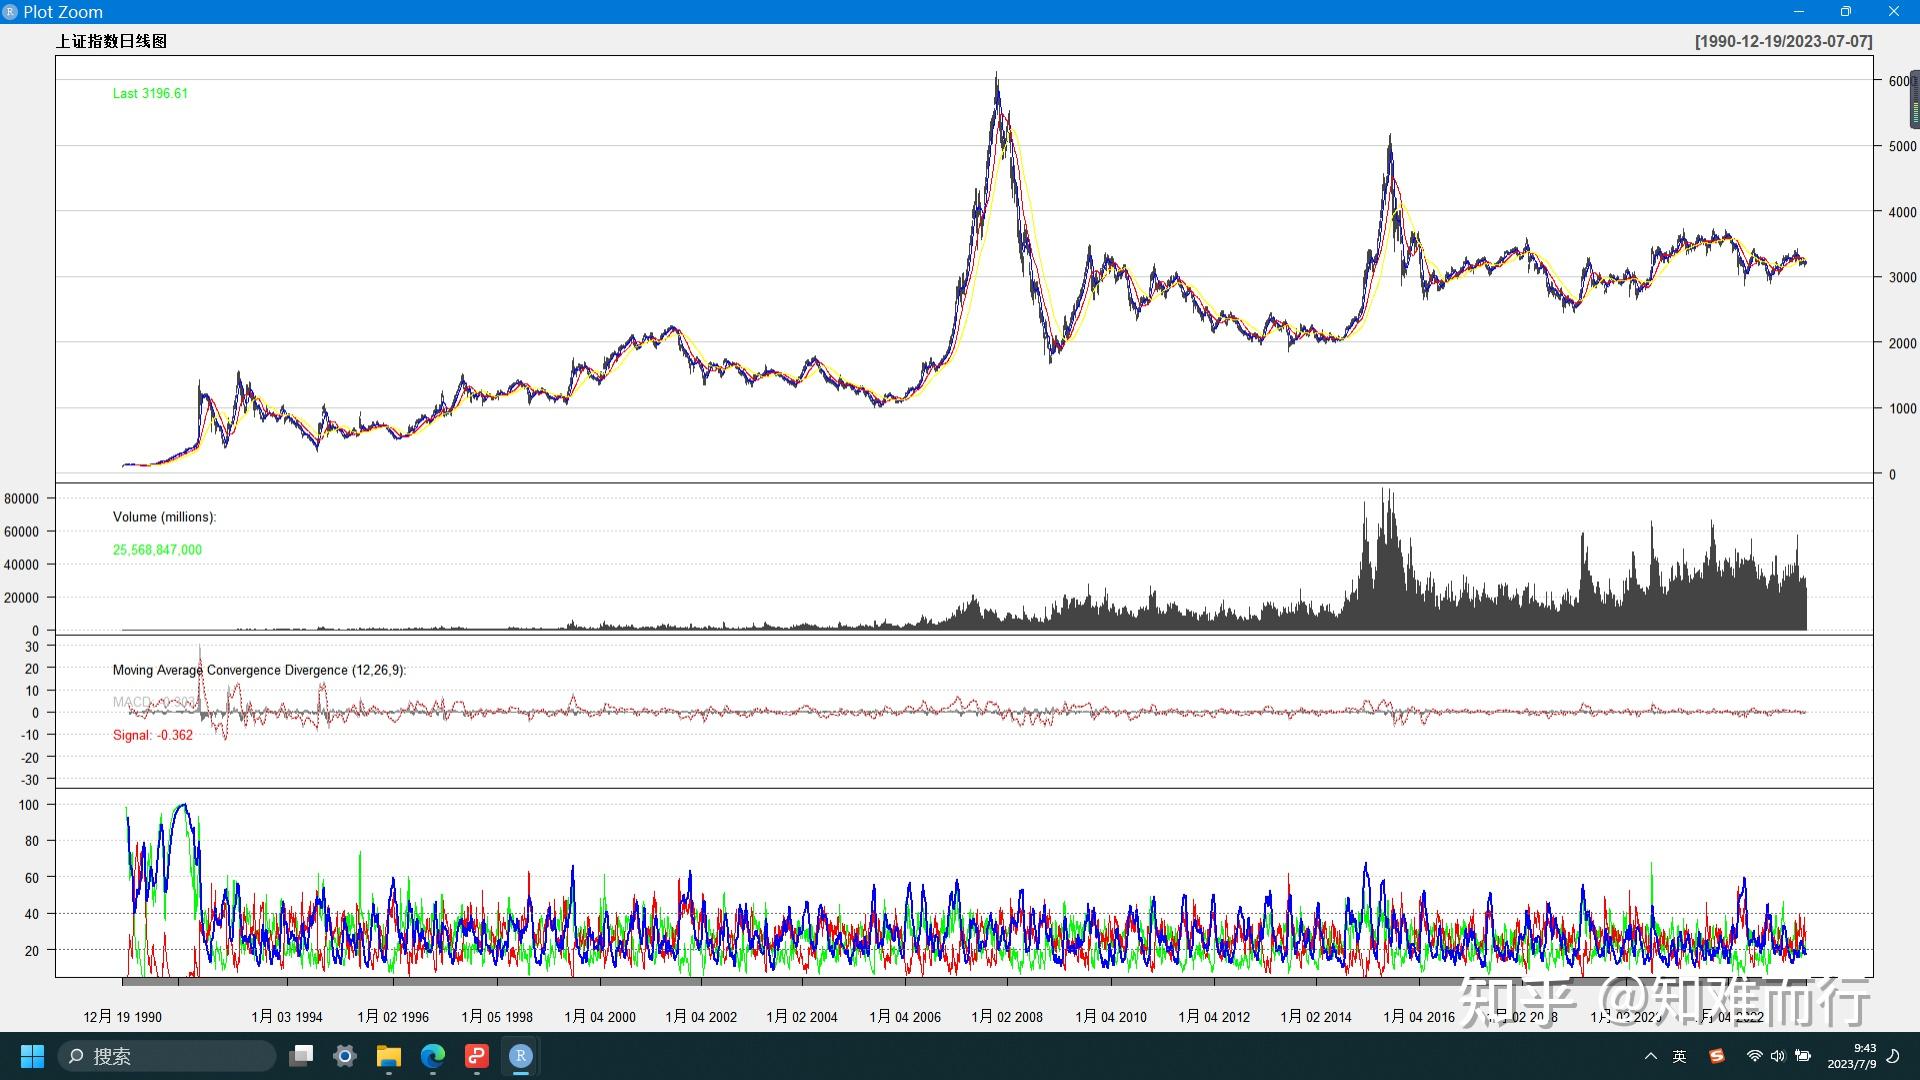
Task: Minimize the Plot Zoom window
Action: tap(1799, 12)
